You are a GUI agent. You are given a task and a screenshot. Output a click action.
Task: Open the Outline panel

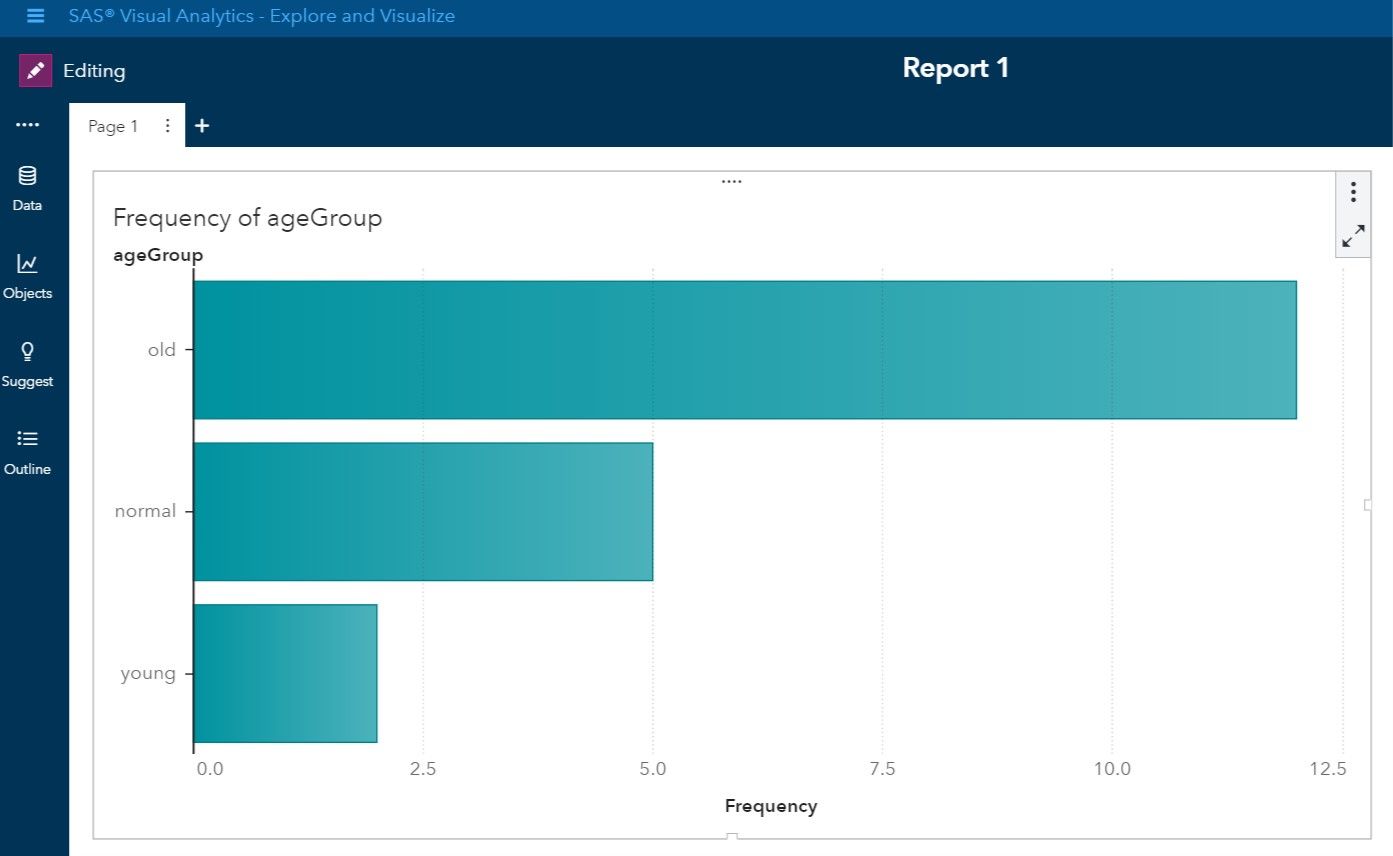point(27,452)
